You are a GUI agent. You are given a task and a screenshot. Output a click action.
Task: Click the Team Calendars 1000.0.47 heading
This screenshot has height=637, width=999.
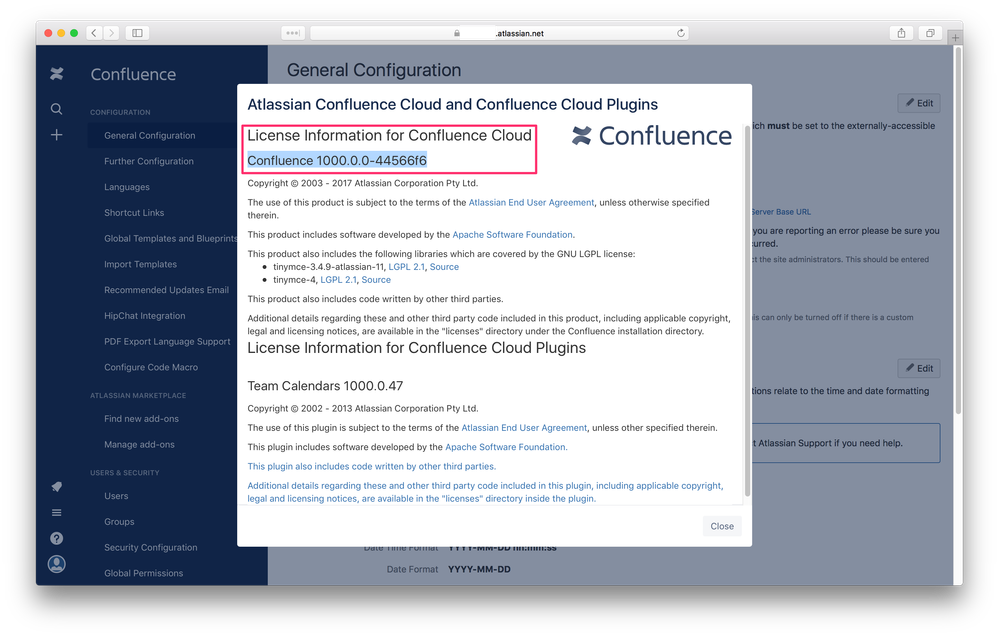click(x=325, y=386)
